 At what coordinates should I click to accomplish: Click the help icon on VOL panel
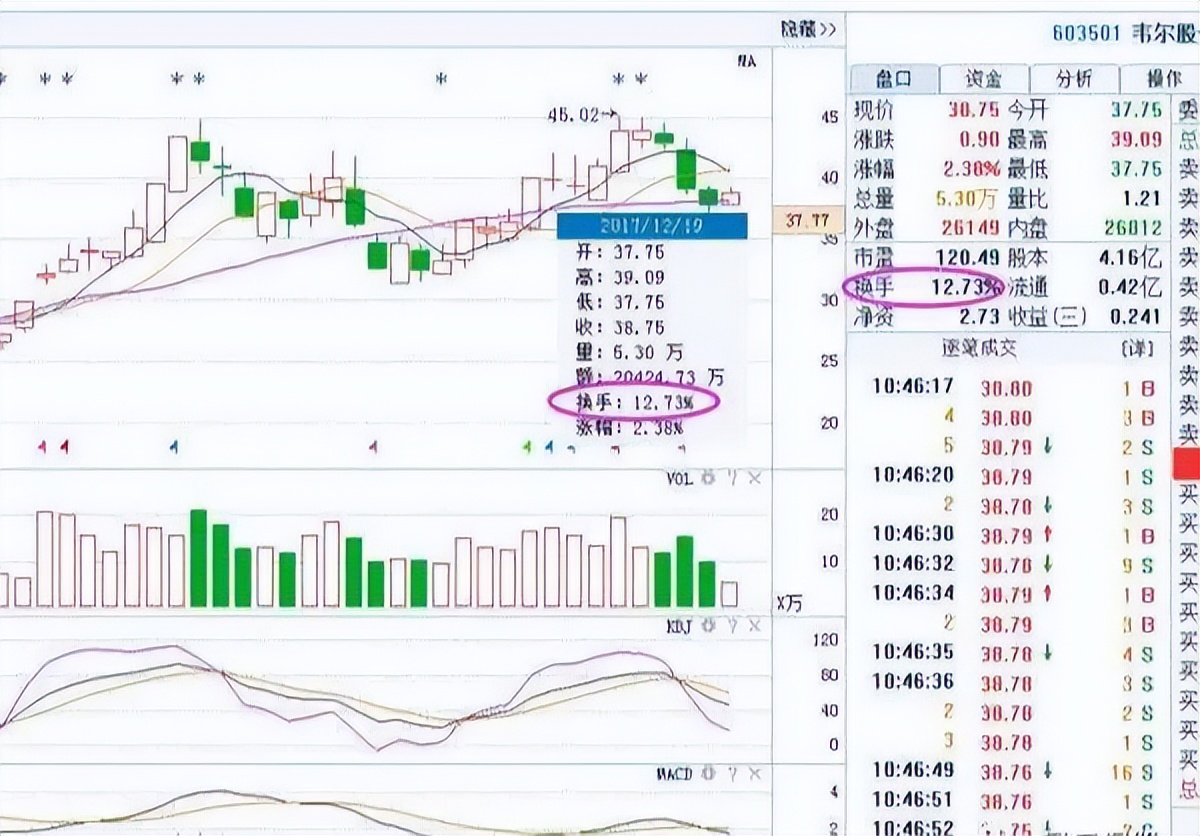coord(732,479)
